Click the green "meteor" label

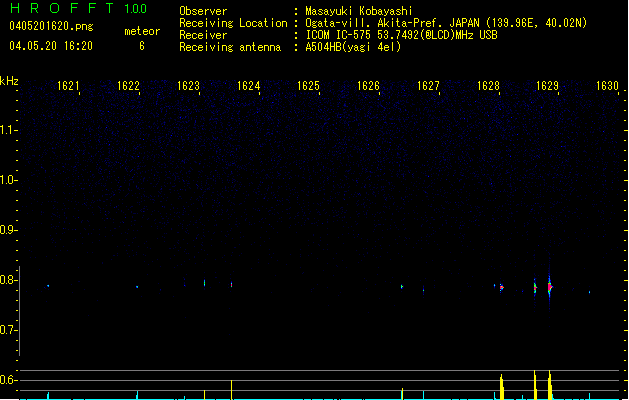point(142,31)
